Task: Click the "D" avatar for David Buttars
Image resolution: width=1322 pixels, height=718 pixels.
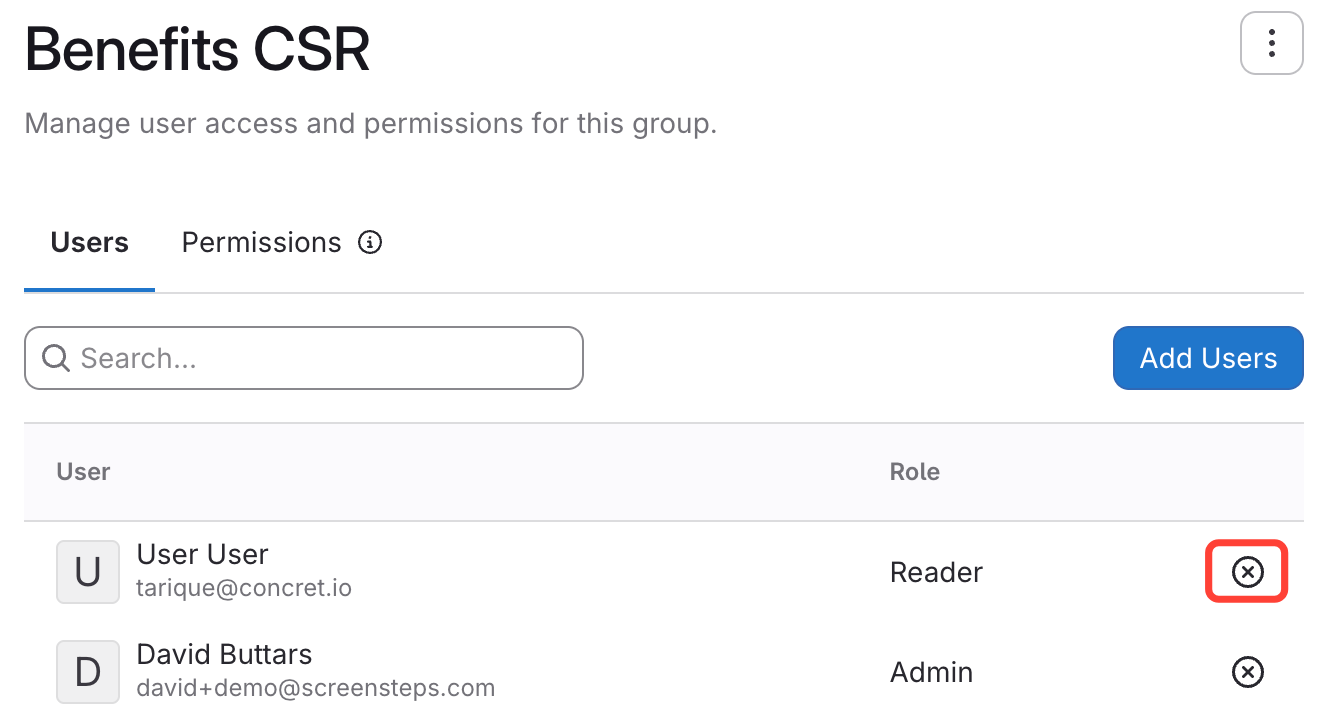Action: click(x=88, y=672)
